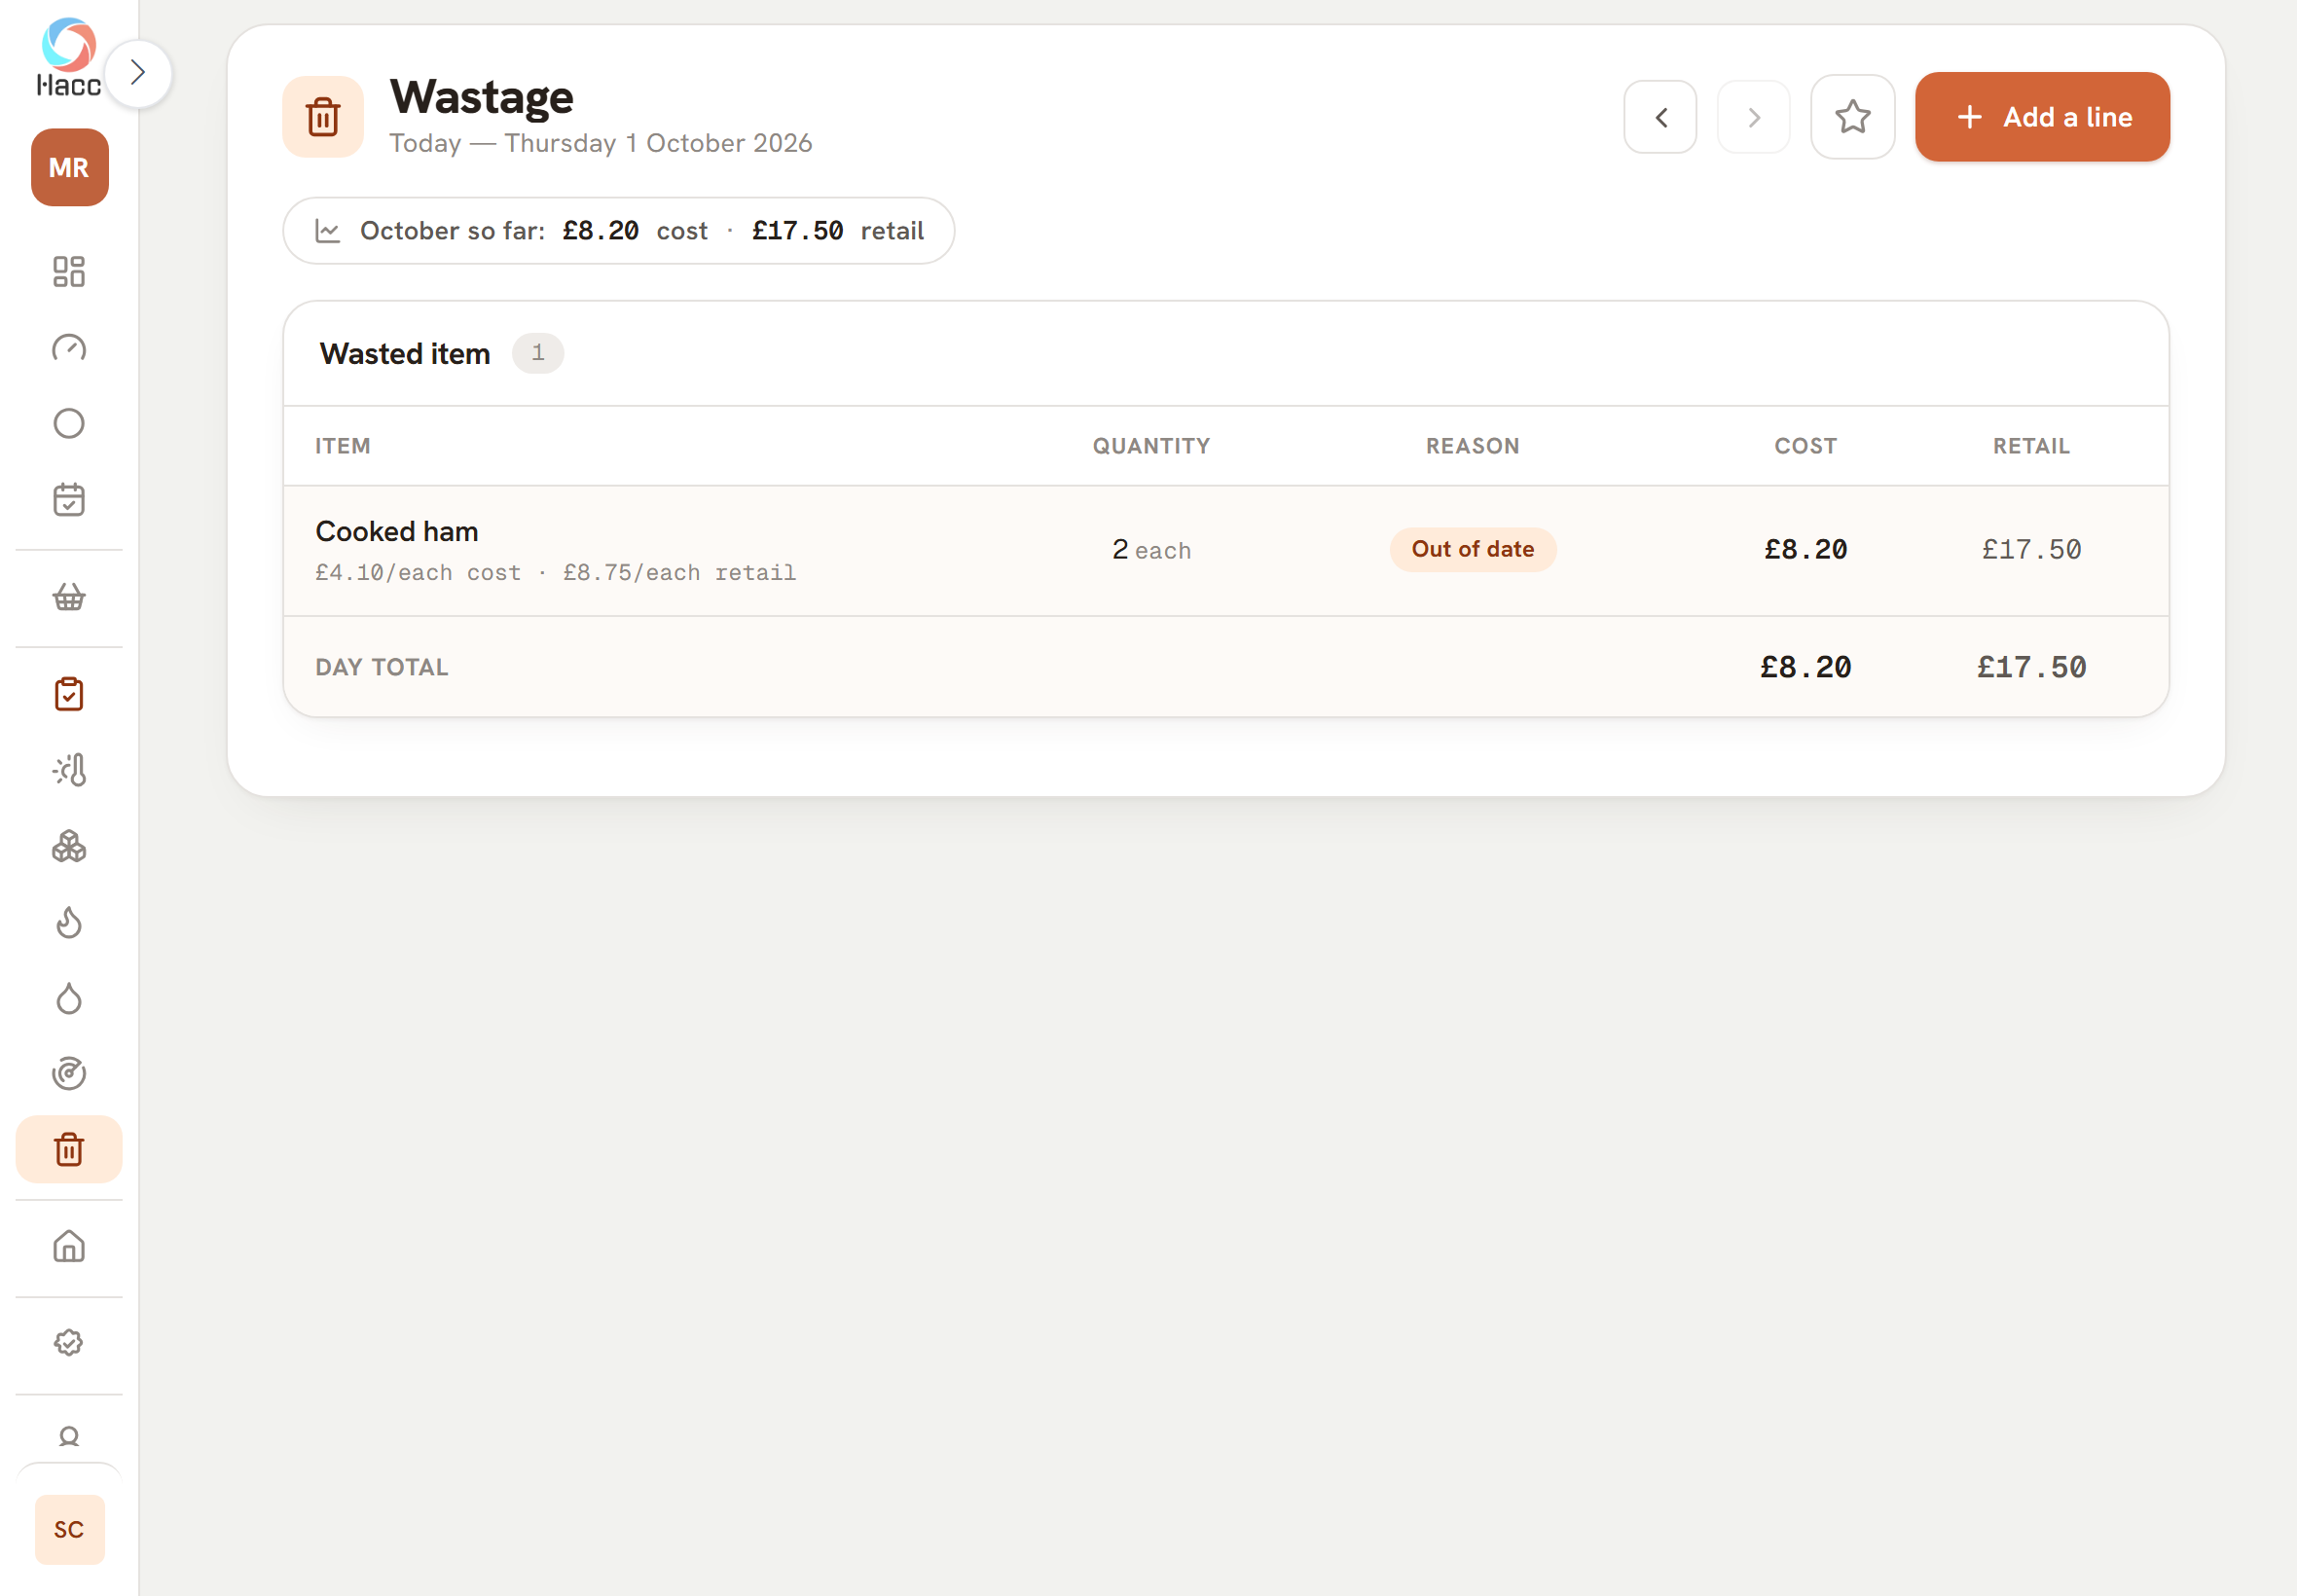Click the October so far summary pill
This screenshot has height=1596, width=2297.
(x=618, y=231)
